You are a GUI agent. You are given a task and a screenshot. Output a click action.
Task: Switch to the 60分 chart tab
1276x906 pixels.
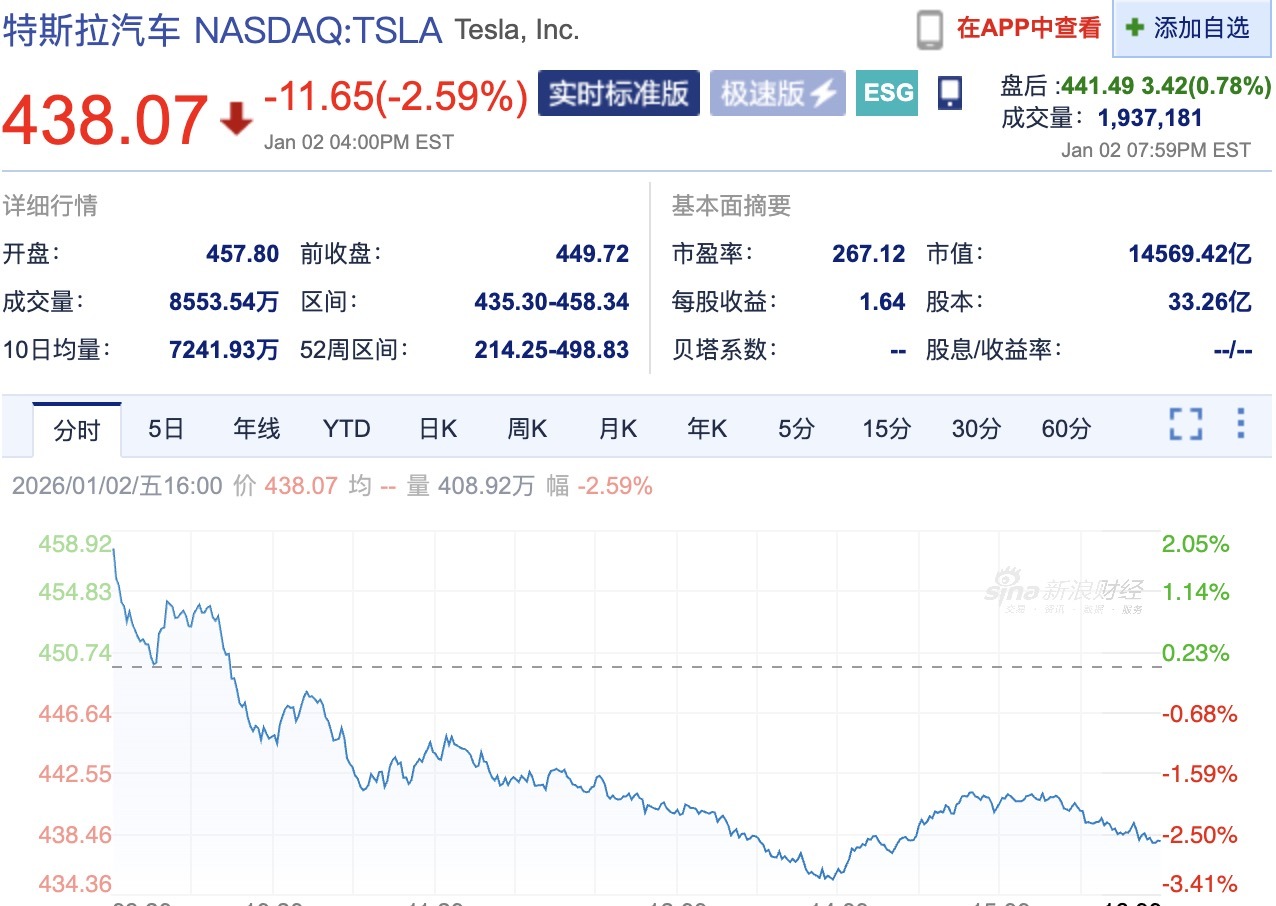click(x=1066, y=429)
